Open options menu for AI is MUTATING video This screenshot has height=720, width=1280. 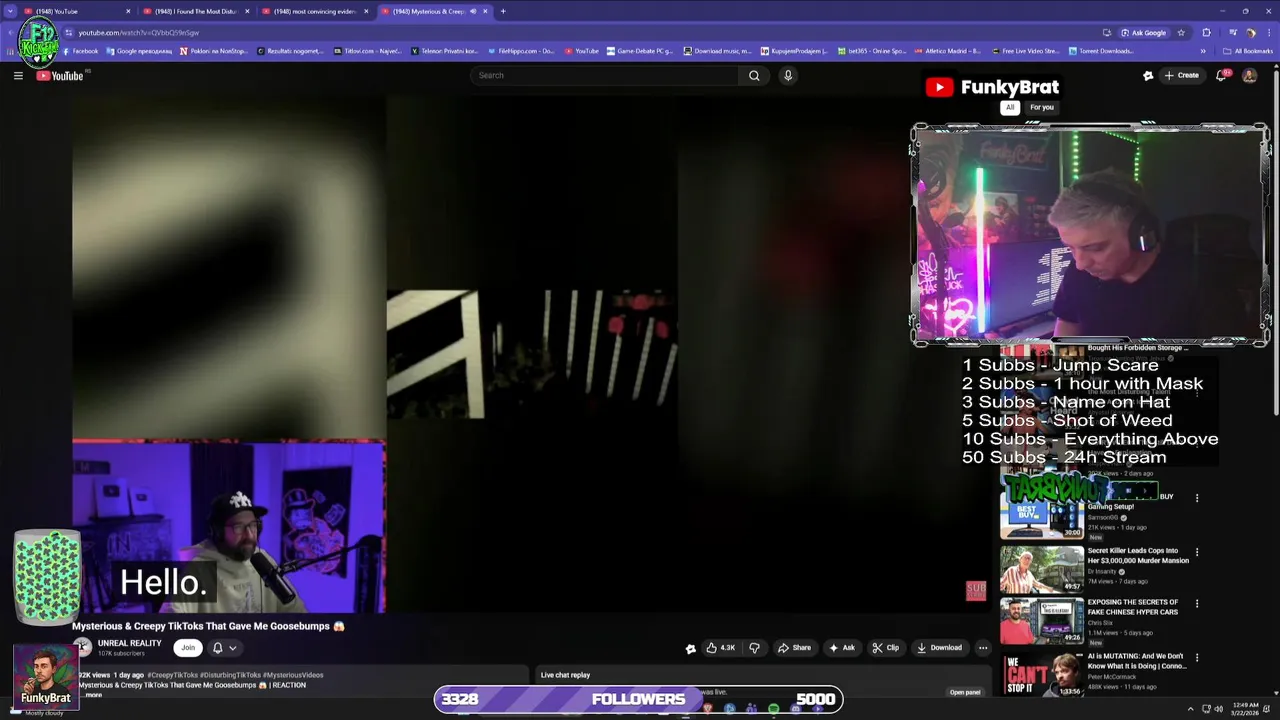[x=1197, y=657]
